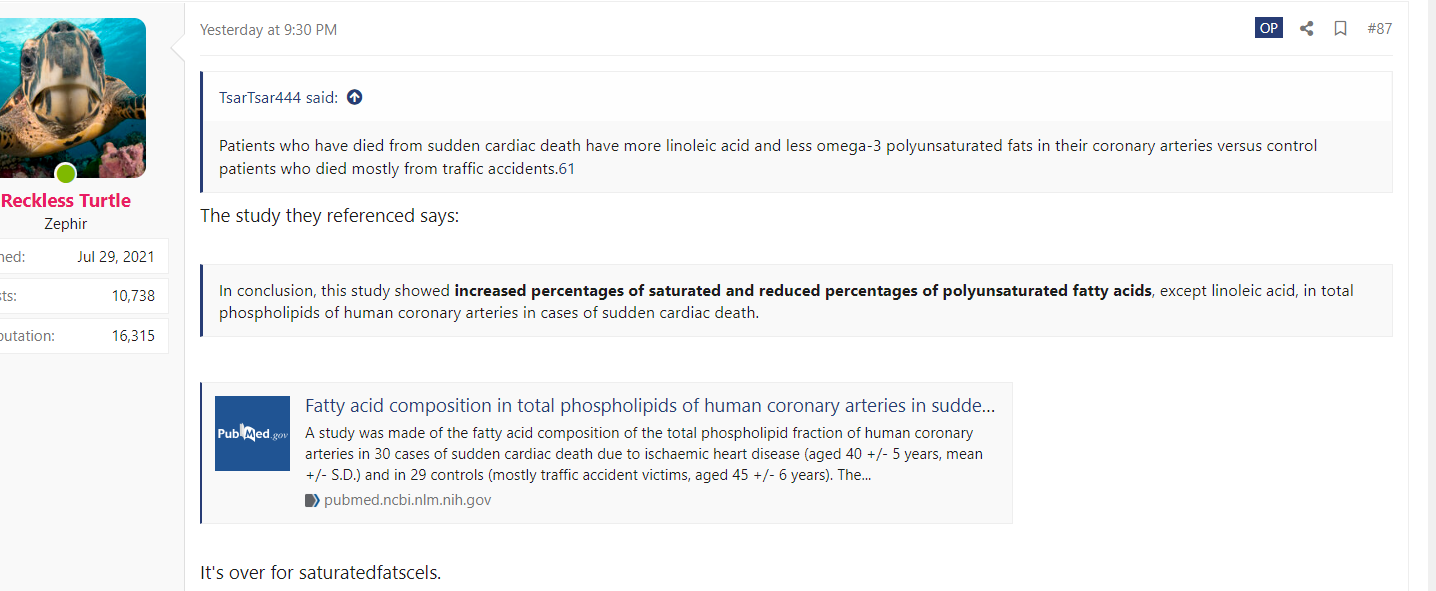
Task: Click the up-arrow icon beside TsarTsar444 said
Action: [x=354, y=97]
